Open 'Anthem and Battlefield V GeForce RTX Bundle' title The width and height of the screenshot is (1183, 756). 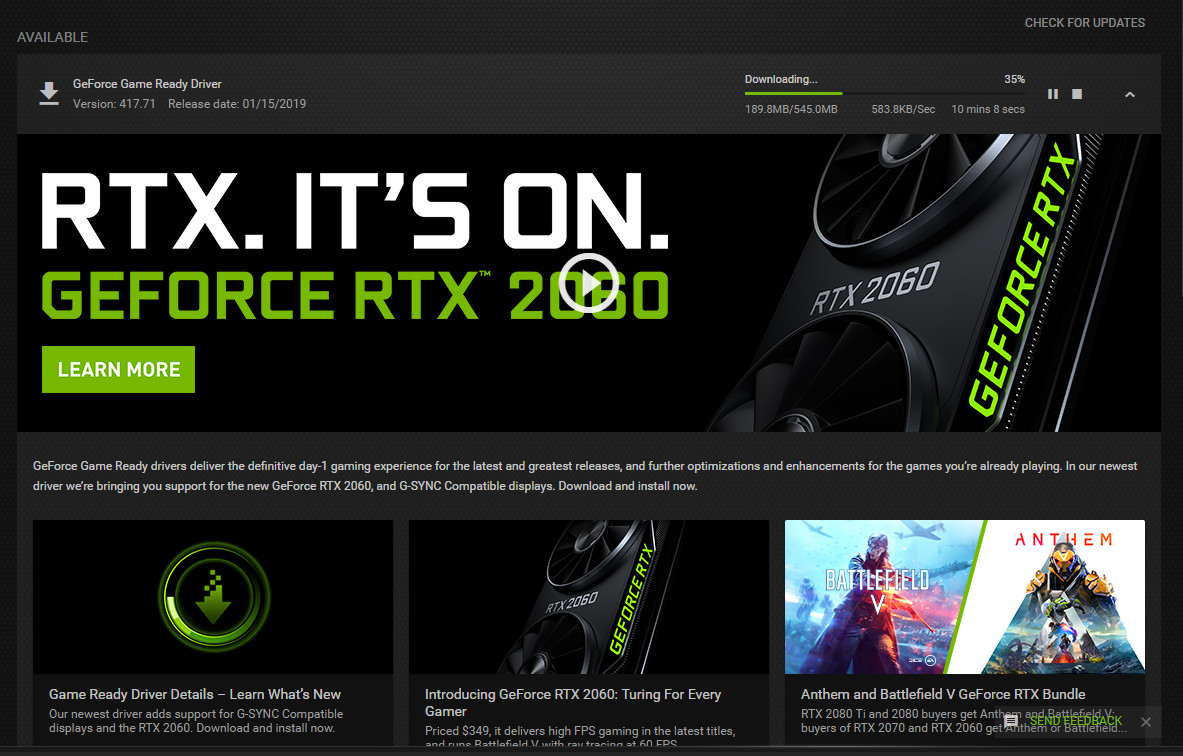tap(943, 694)
